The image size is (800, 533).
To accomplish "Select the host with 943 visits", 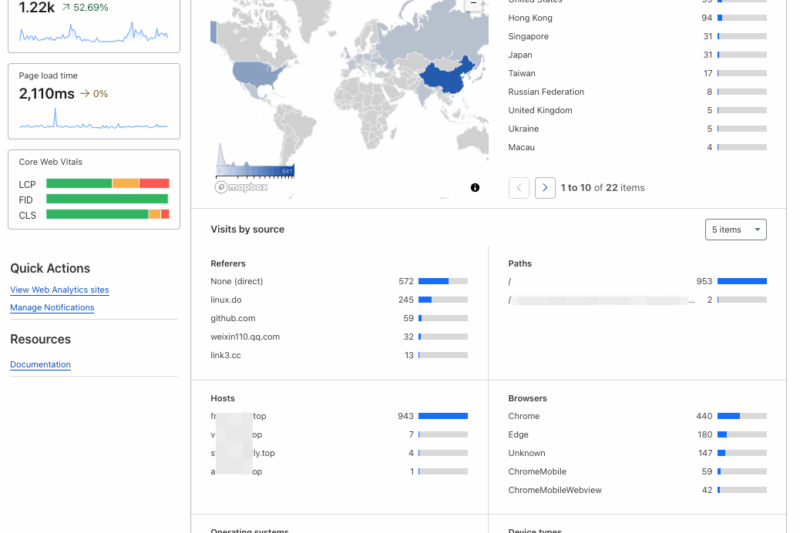I will [x=339, y=416].
